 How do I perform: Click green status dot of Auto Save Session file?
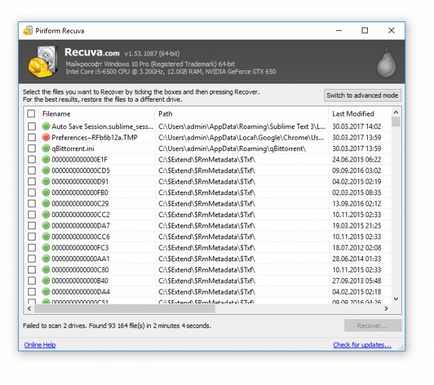46,126
